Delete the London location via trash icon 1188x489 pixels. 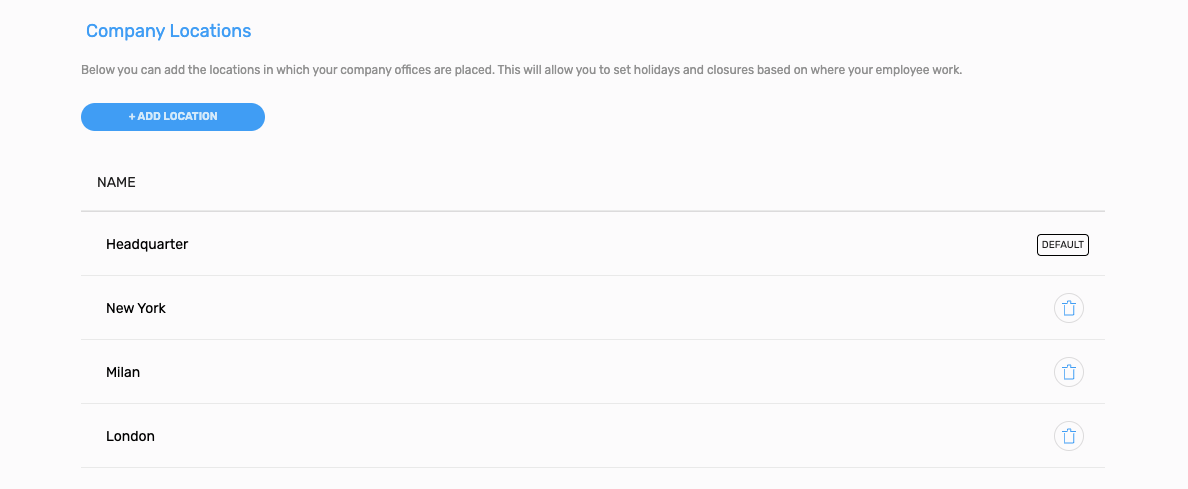[x=1068, y=436]
